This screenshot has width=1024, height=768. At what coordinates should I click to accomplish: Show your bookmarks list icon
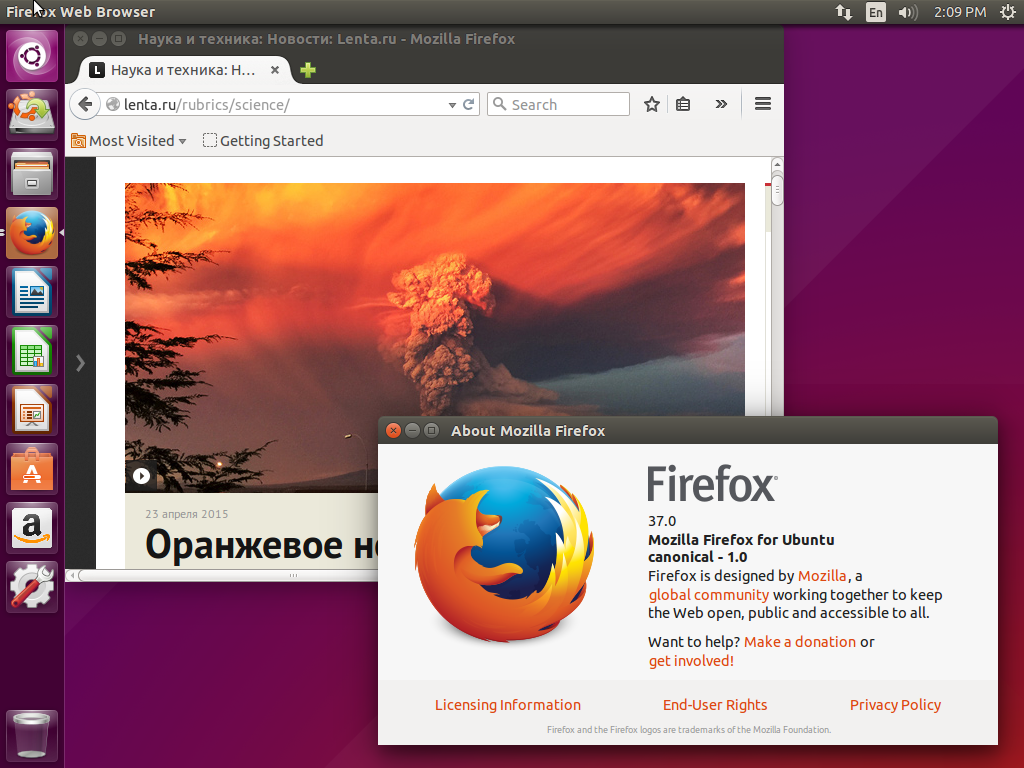point(683,104)
